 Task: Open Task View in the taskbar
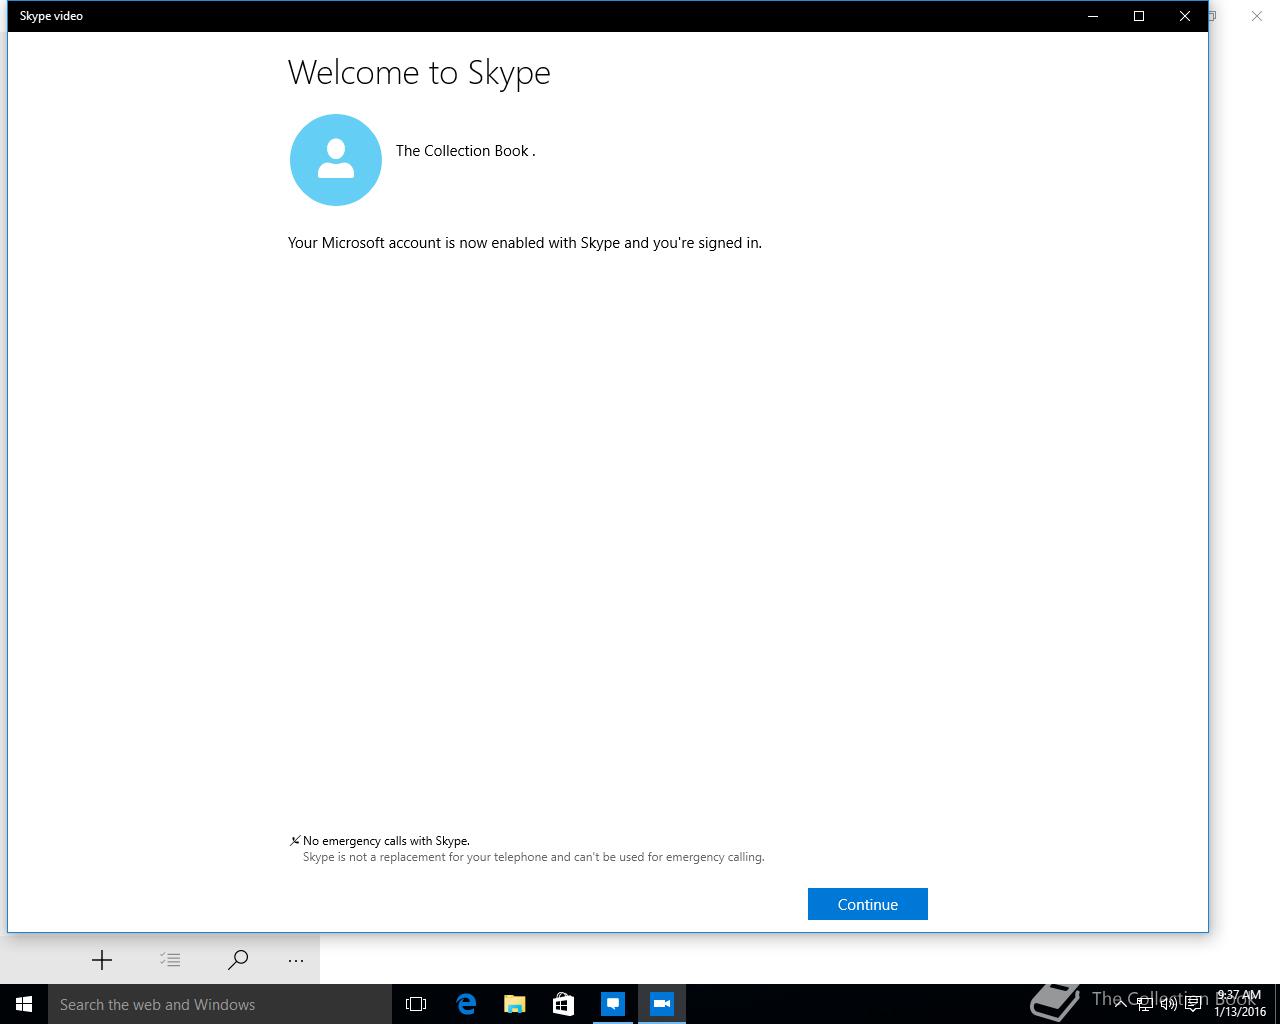416,1004
